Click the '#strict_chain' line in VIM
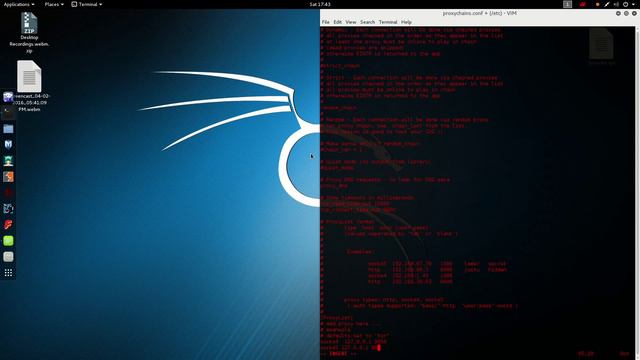This screenshot has width=640, height=360. click(x=340, y=66)
